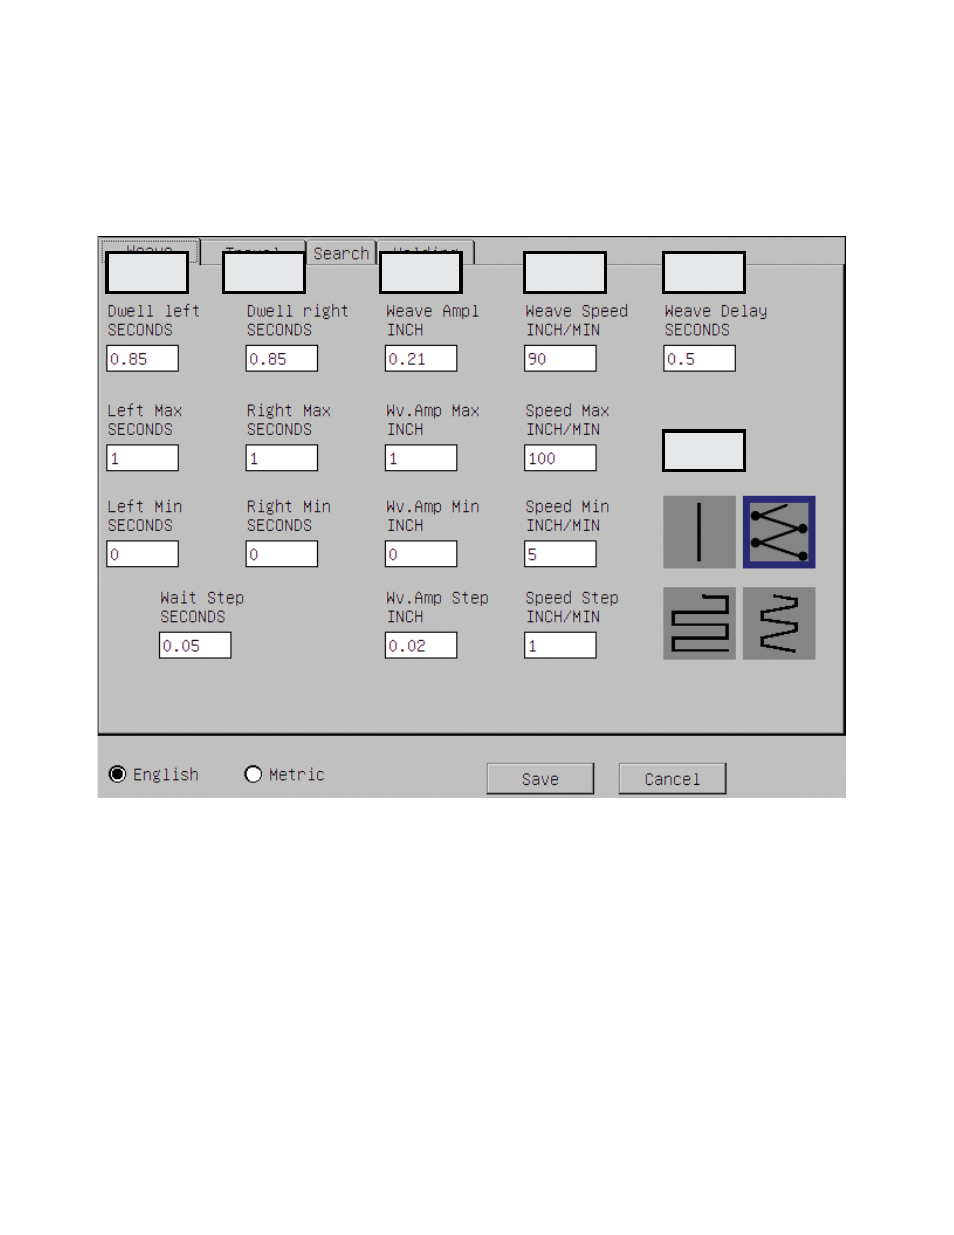The image size is (954, 1235).
Task: Focus the Right Min seconds field
Action: click(x=282, y=554)
